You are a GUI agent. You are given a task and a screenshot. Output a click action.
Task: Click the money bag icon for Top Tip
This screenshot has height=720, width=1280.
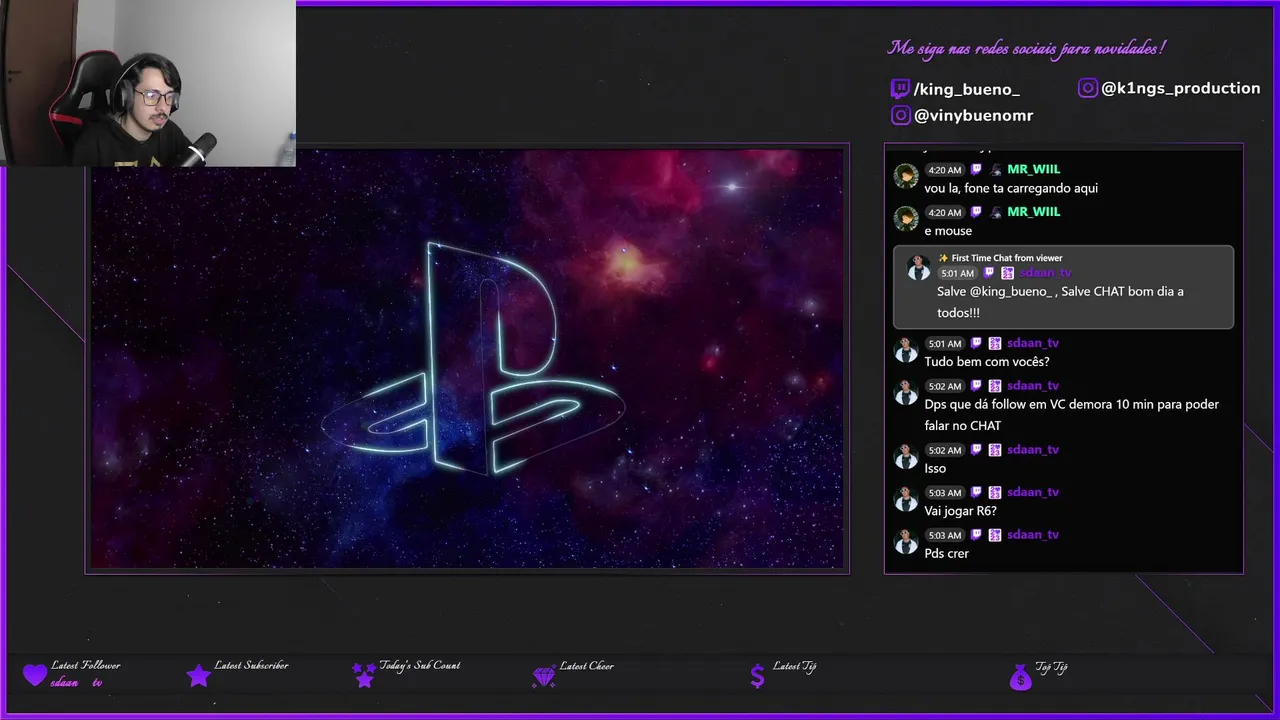point(1020,677)
